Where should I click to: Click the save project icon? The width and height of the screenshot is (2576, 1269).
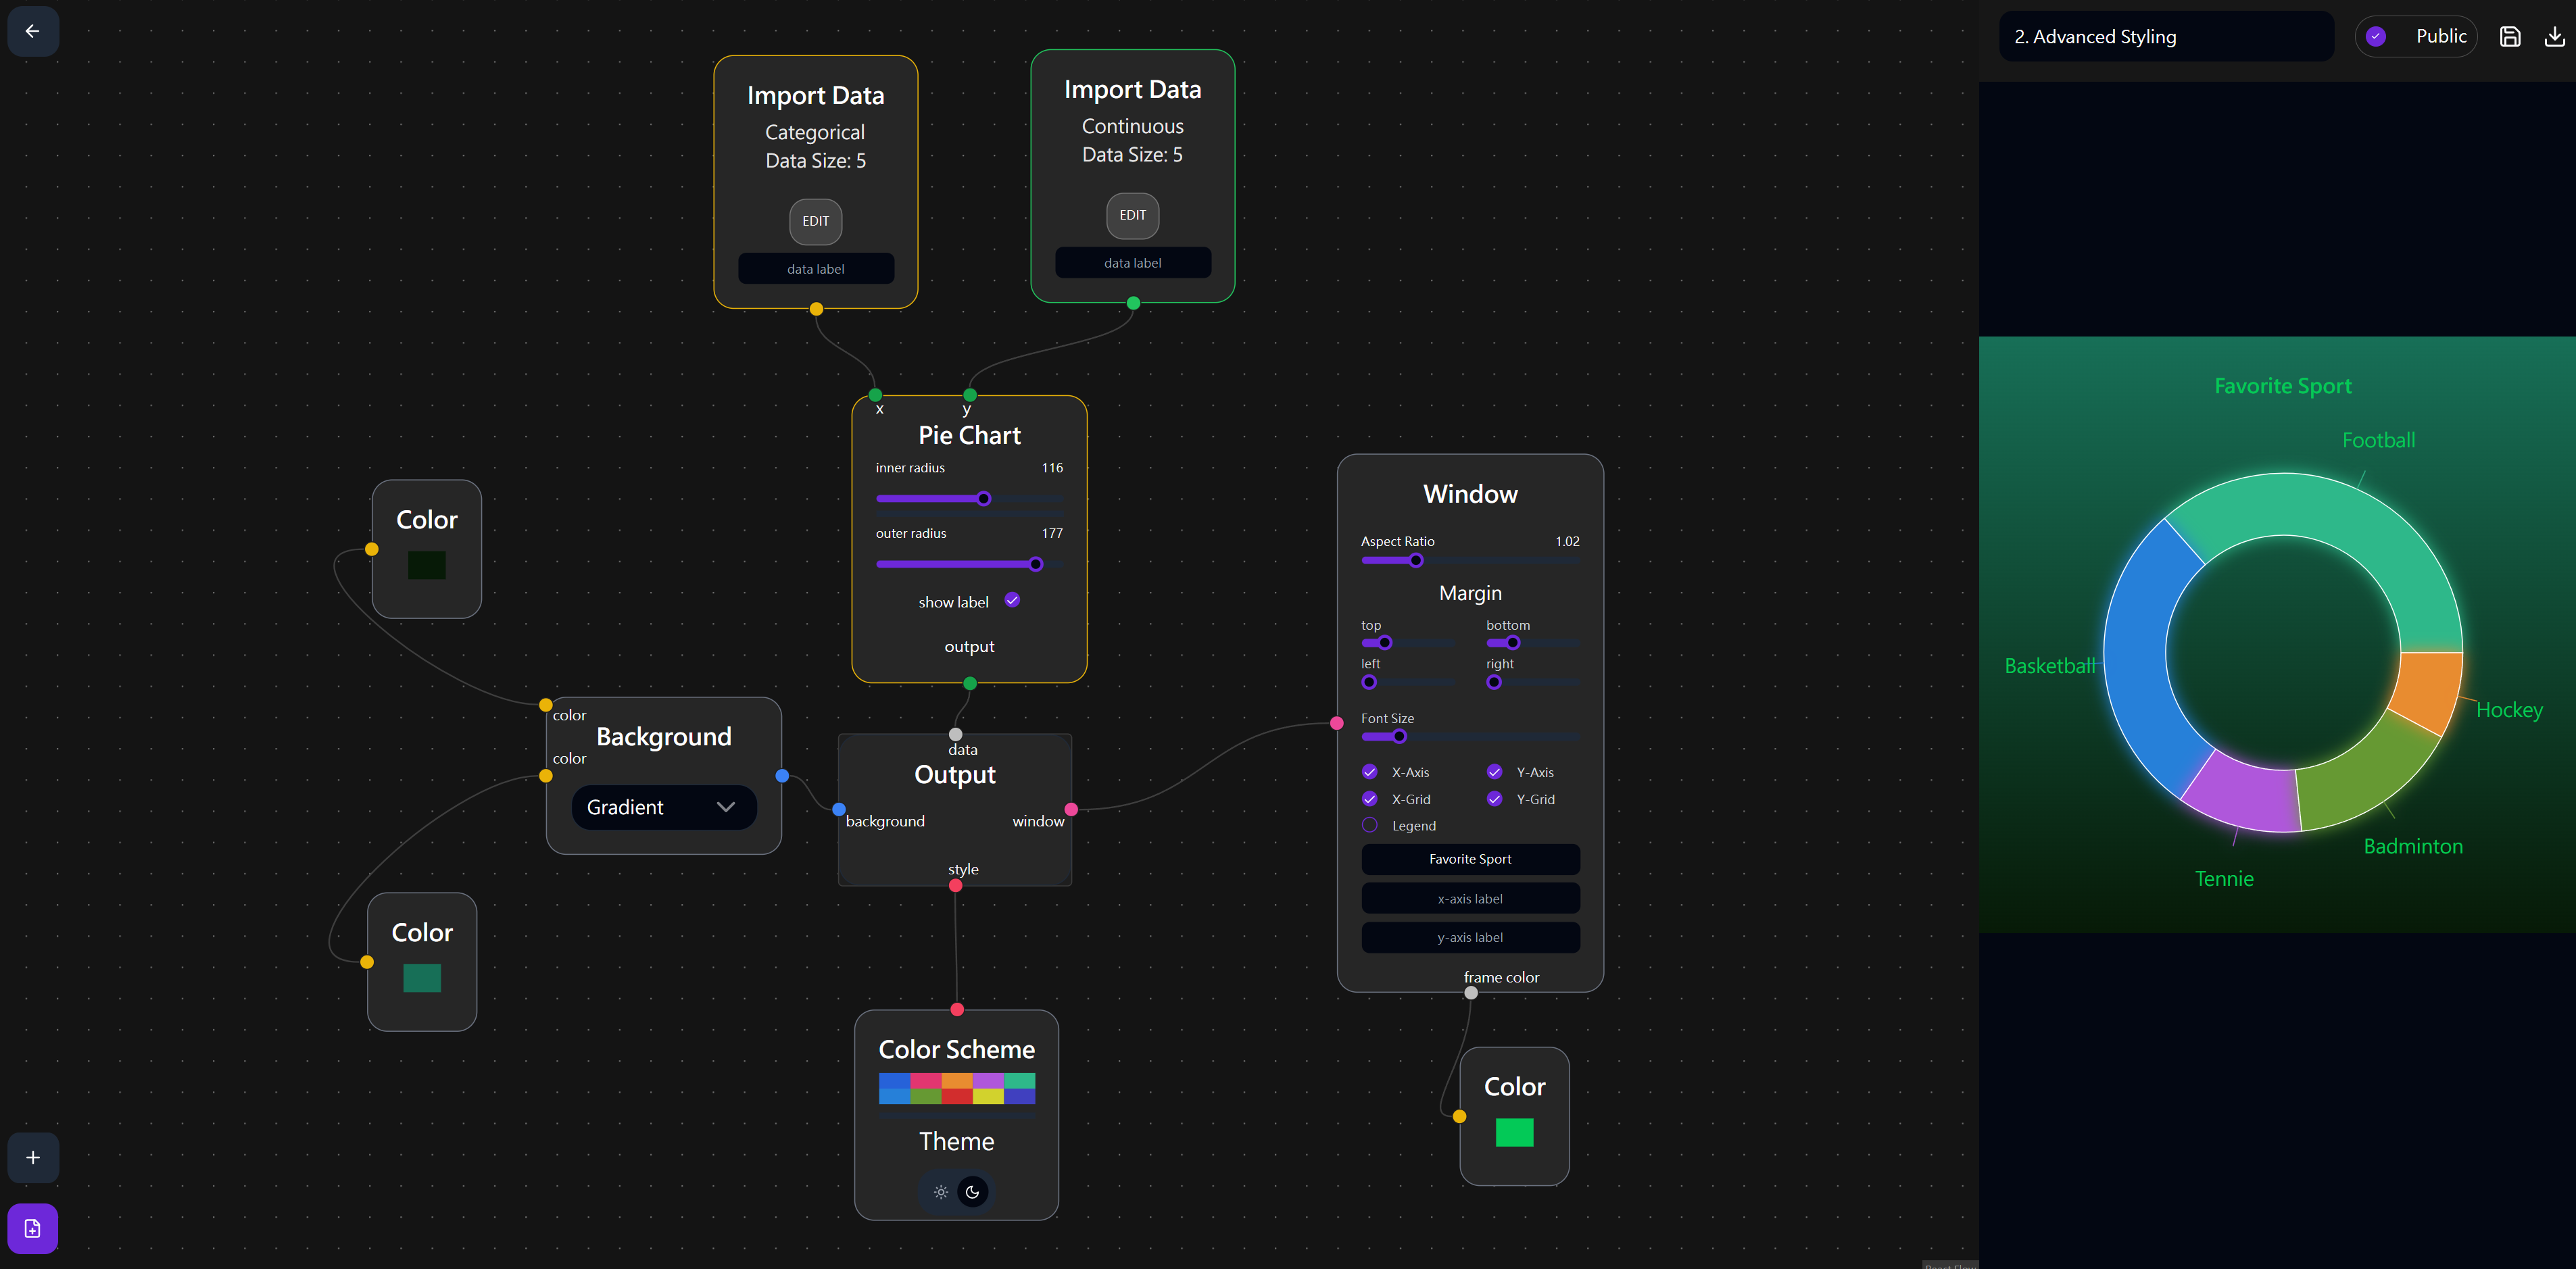click(2509, 37)
